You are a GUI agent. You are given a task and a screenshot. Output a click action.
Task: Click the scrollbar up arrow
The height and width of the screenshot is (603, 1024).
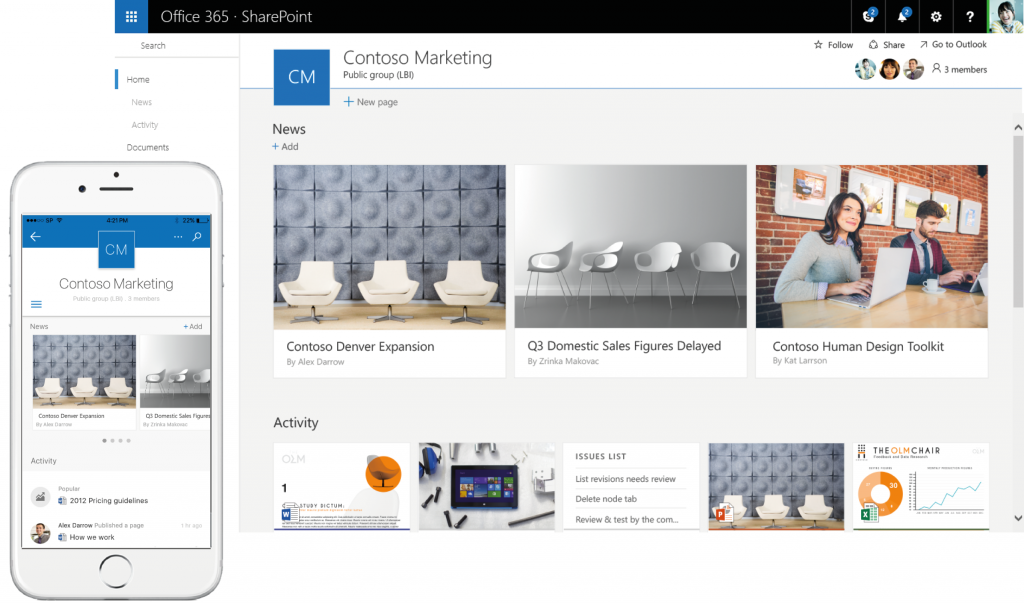(x=1017, y=128)
